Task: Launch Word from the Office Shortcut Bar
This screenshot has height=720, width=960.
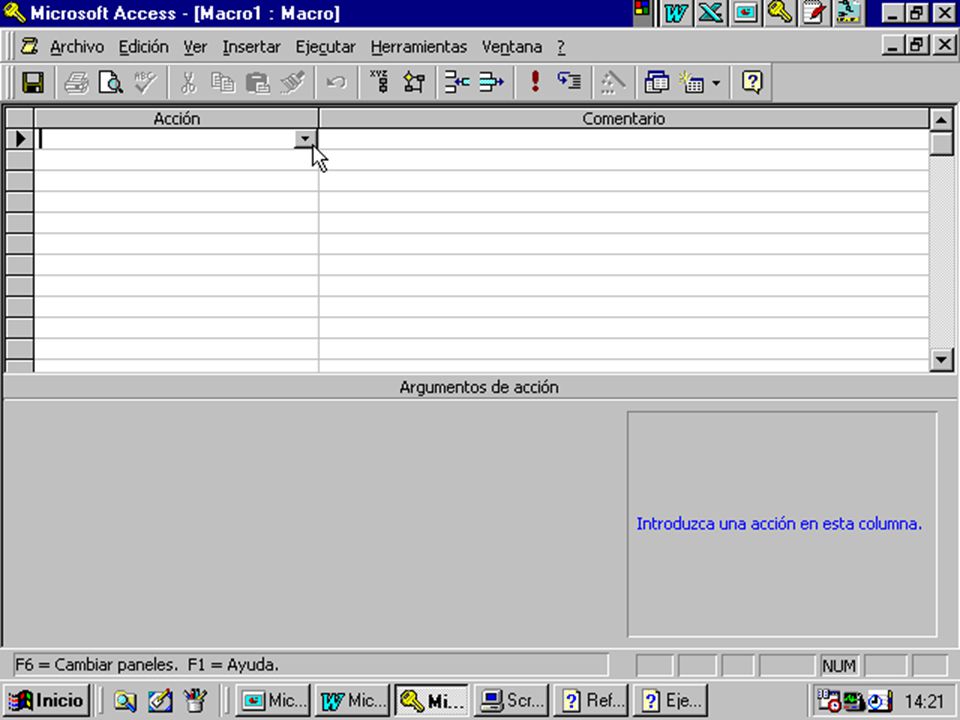Action: click(x=675, y=13)
